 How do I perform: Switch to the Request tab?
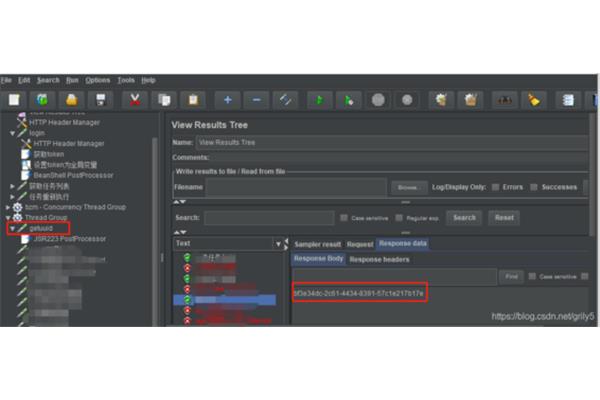(360, 244)
